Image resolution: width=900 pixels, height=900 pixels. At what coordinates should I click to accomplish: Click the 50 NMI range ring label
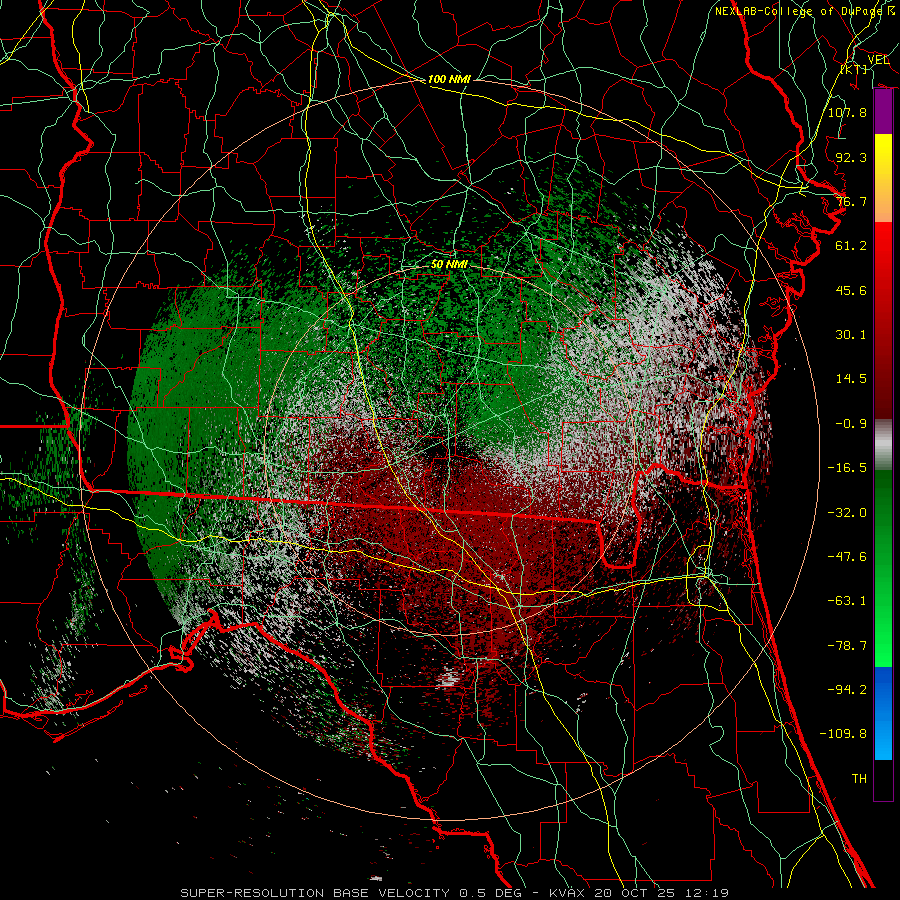click(x=449, y=264)
